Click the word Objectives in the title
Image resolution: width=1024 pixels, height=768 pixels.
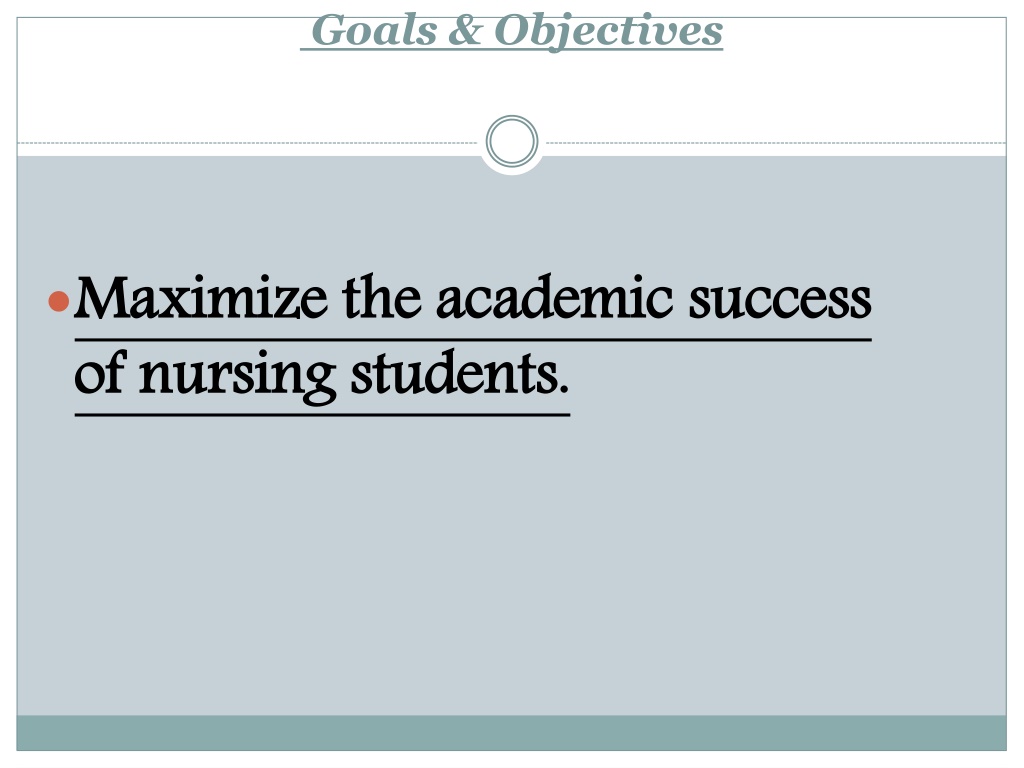[x=609, y=31]
